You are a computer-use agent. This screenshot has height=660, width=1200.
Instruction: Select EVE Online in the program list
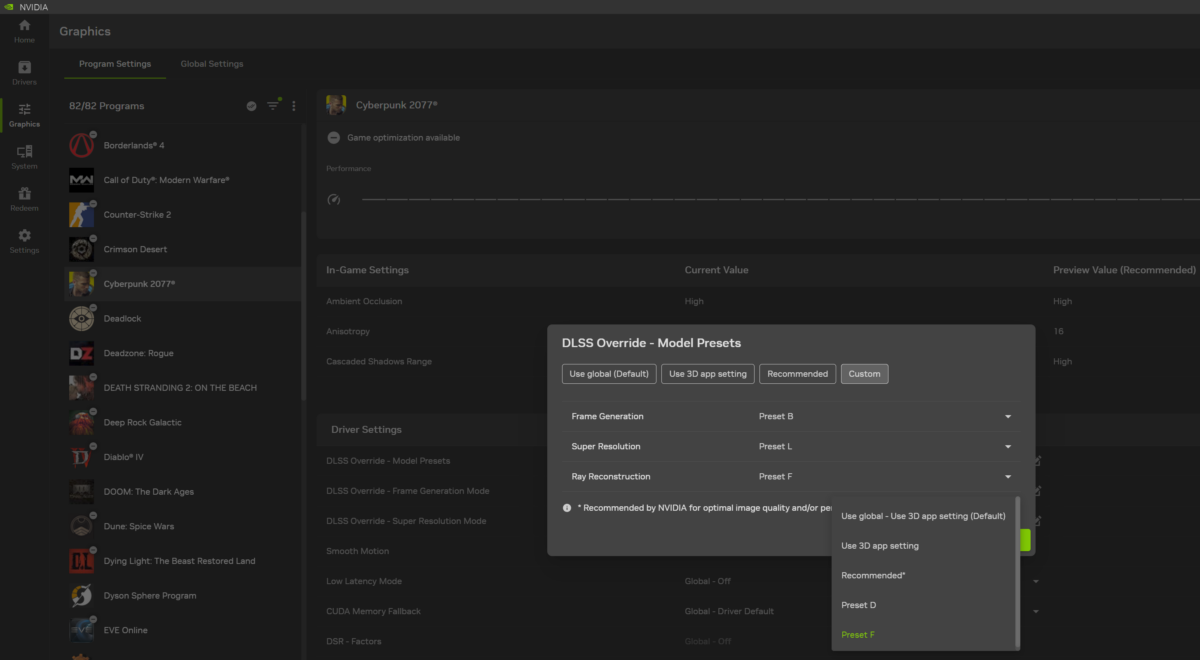(x=183, y=630)
